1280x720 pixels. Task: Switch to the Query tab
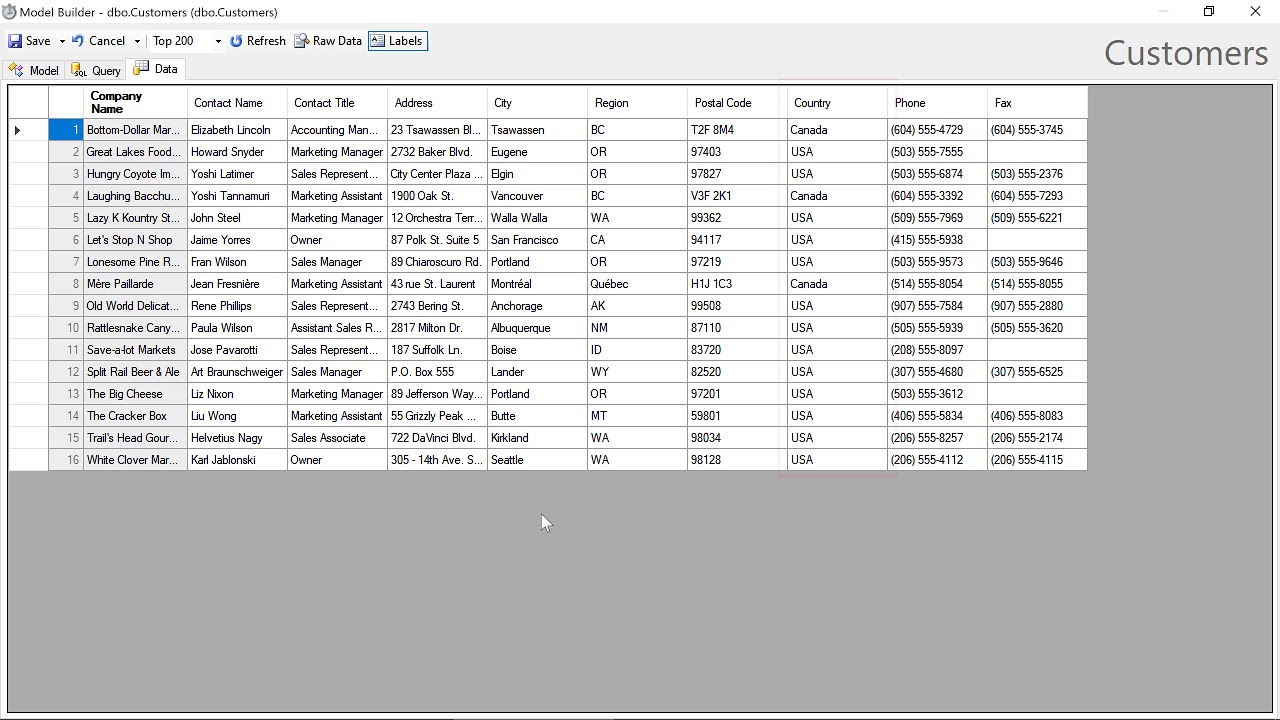pos(96,70)
